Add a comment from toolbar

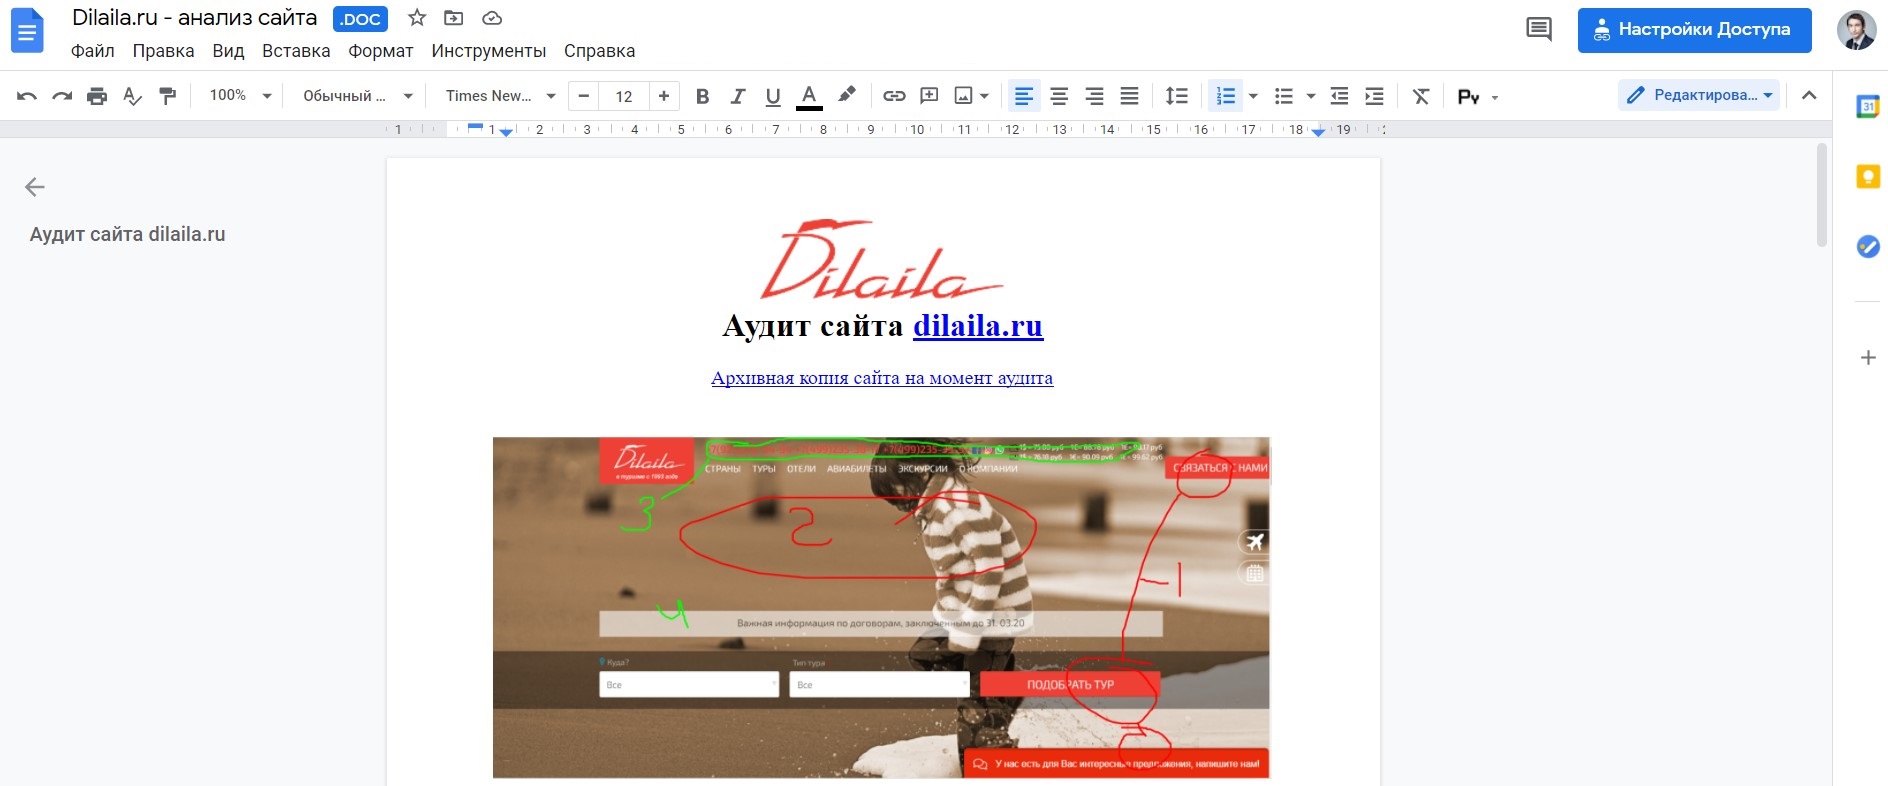929,96
